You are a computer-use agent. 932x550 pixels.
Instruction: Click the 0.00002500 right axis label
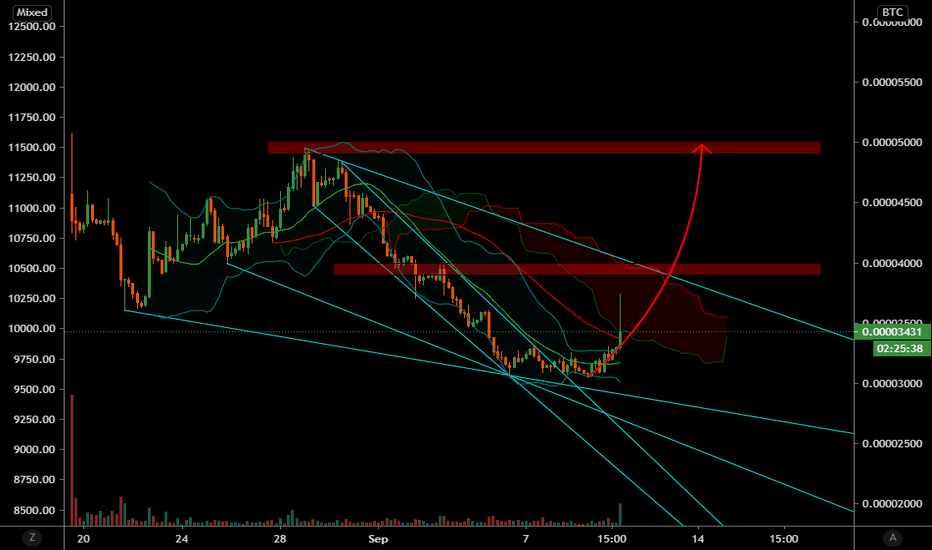click(892, 444)
